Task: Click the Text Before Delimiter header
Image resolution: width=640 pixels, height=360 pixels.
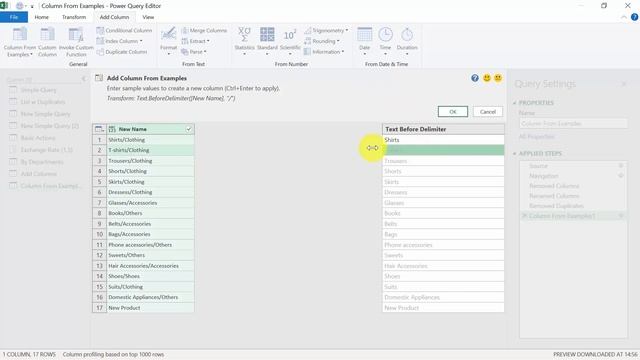Action: tap(443, 129)
